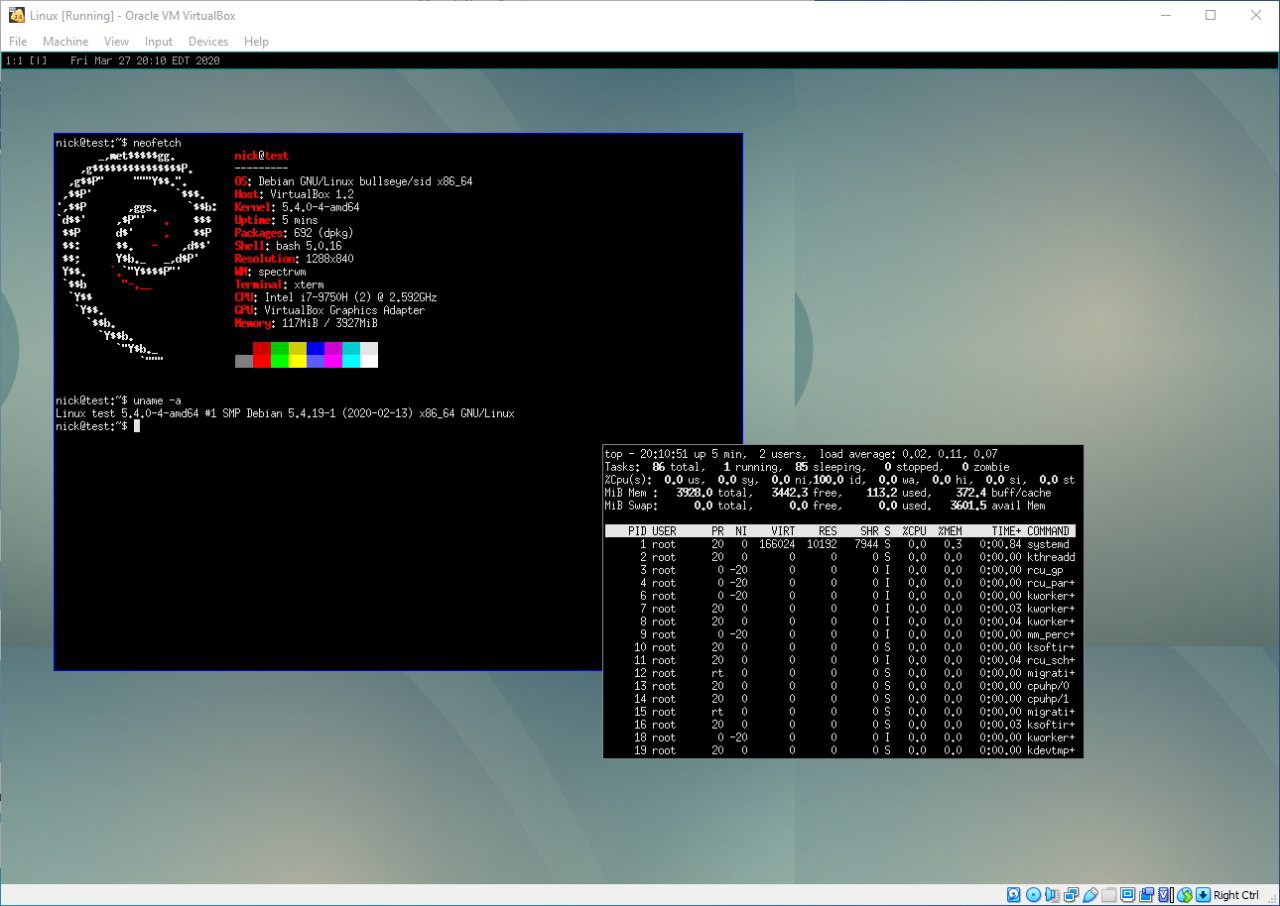The image size is (1280, 906).
Task: Click the cpuhp/1 process row in top
Action: point(840,699)
